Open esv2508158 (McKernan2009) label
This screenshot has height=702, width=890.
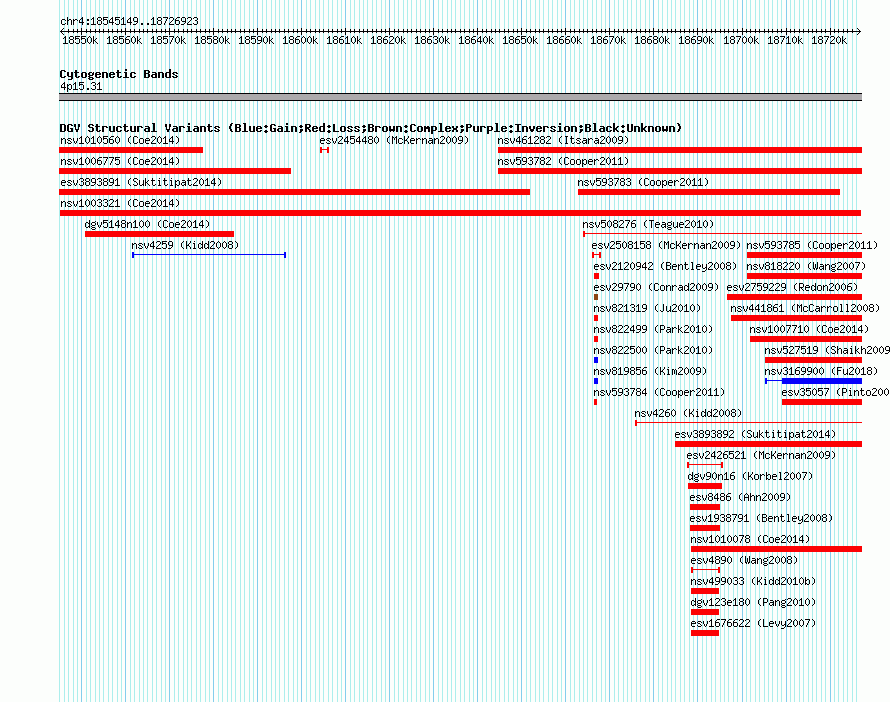(x=666, y=245)
